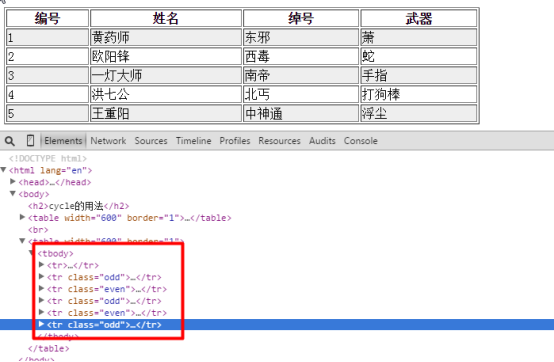The width and height of the screenshot is (554, 362).
Task: Click the 绰号 table header
Action: tap(301, 18)
